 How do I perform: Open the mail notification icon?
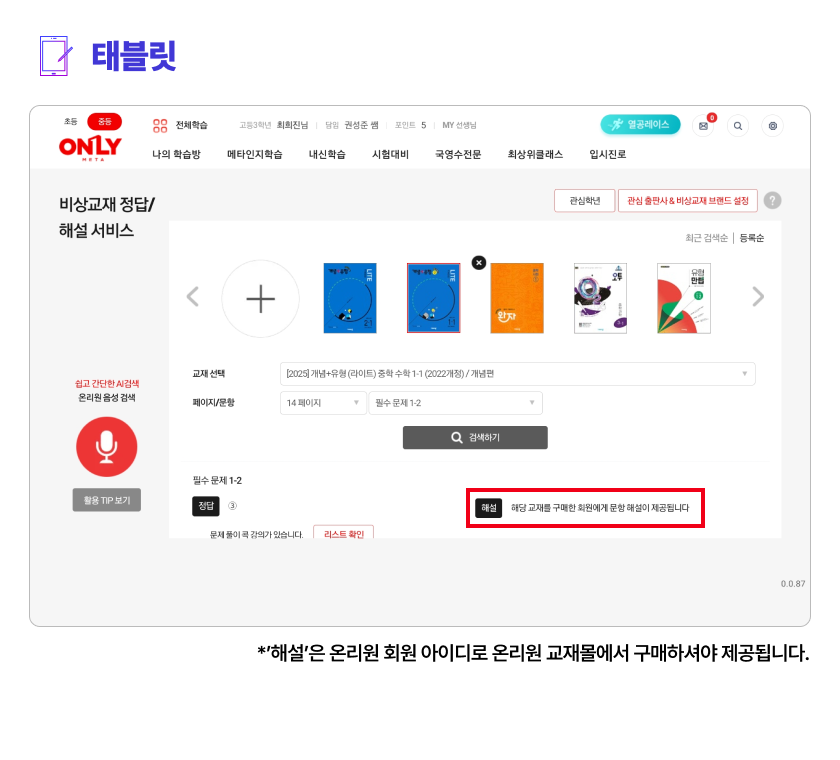pyautogui.click(x=703, y=126)
